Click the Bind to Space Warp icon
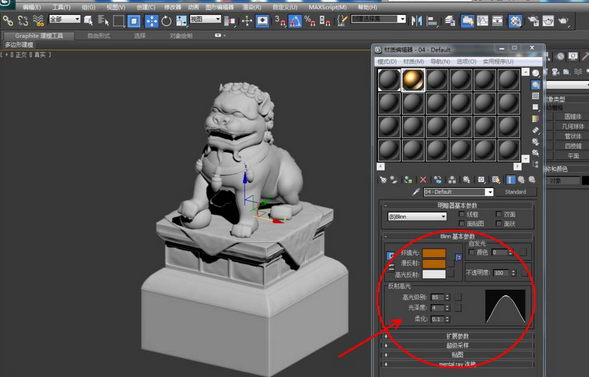 pos(38,21)
